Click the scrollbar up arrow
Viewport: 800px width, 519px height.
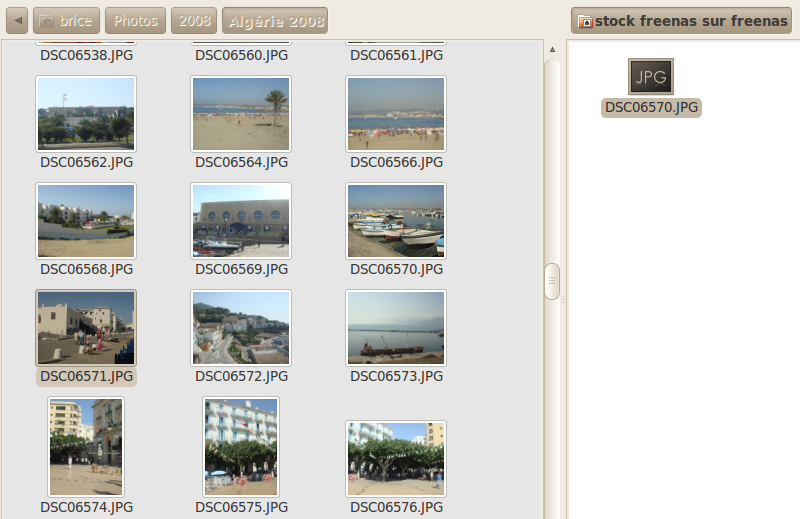(552, 50)
